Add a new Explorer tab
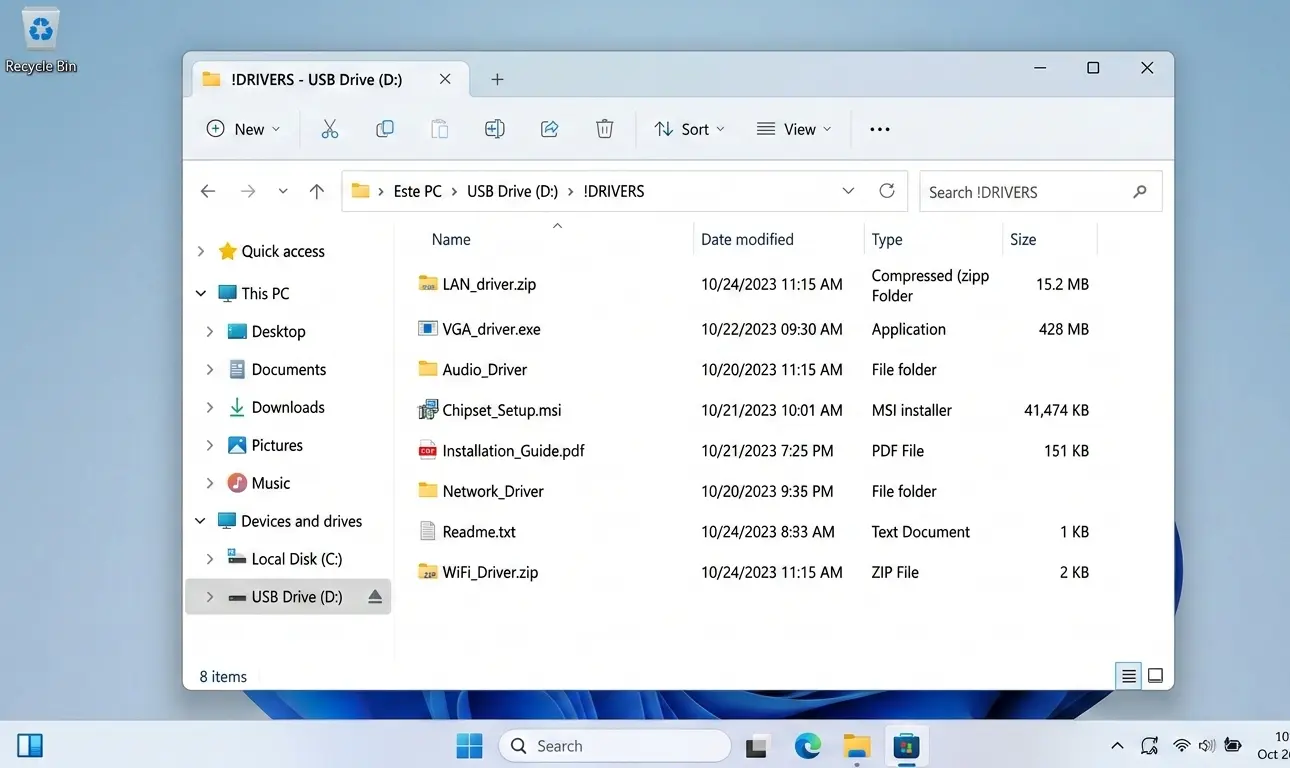 497,79
